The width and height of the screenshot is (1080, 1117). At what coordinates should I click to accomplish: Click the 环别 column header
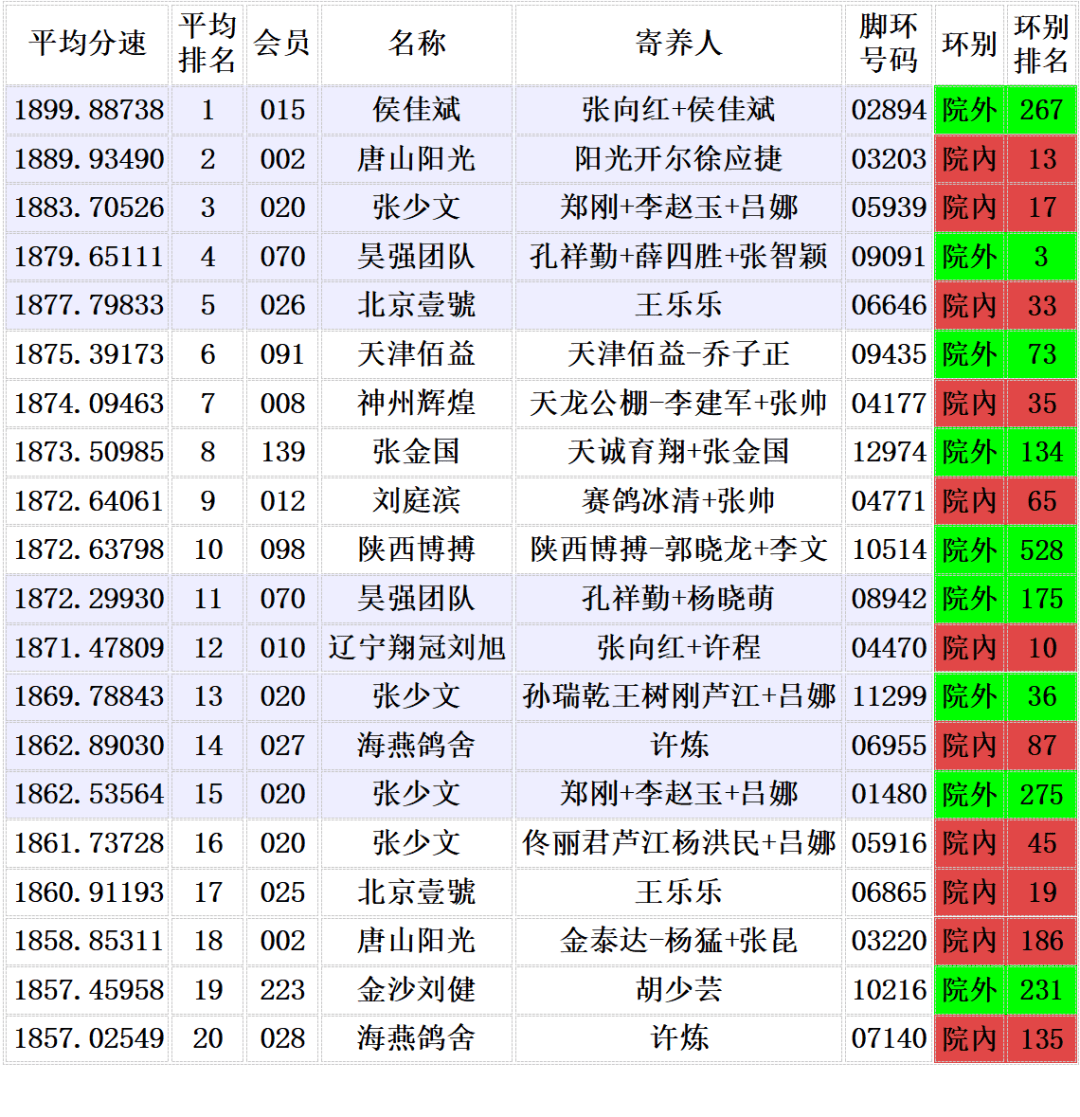[x=970, y=44]
